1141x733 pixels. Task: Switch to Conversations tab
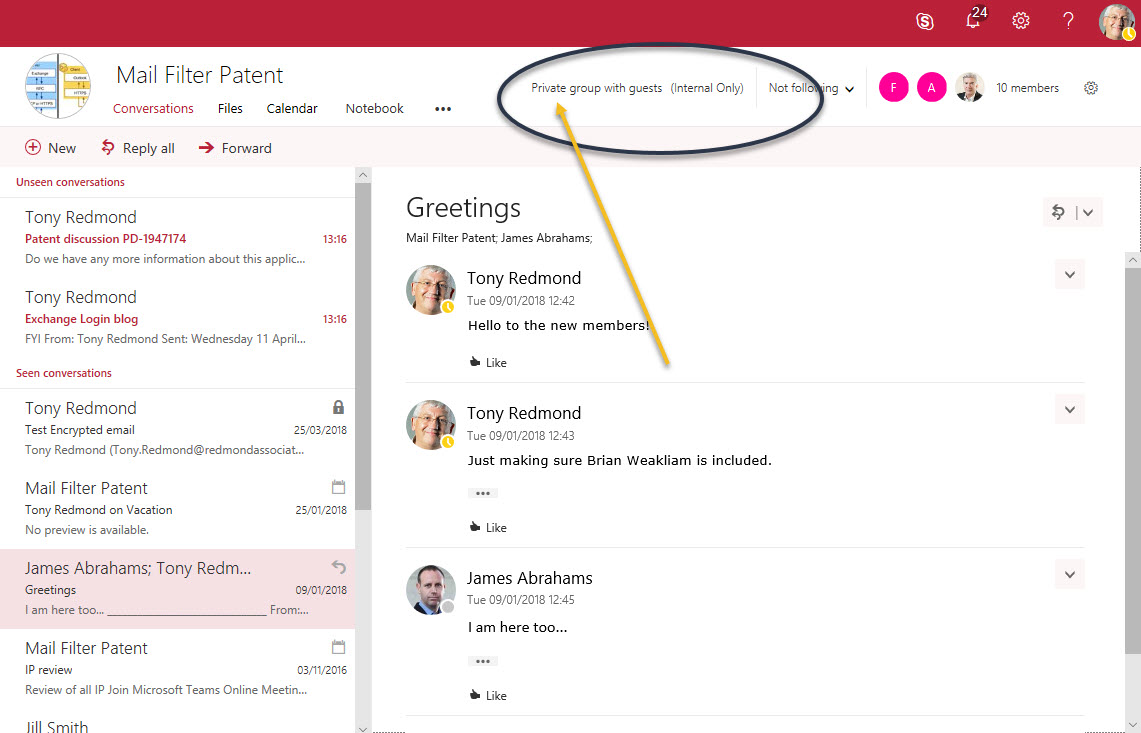point(153,108)
